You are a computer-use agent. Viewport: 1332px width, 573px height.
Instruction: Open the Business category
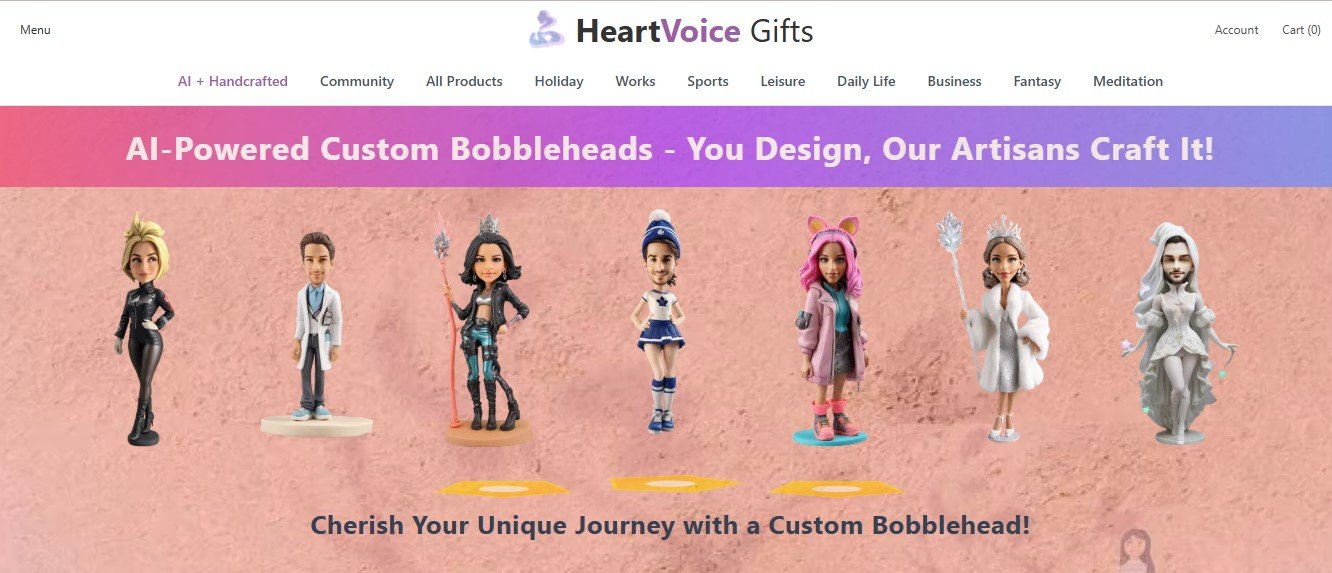pos(955,82)
